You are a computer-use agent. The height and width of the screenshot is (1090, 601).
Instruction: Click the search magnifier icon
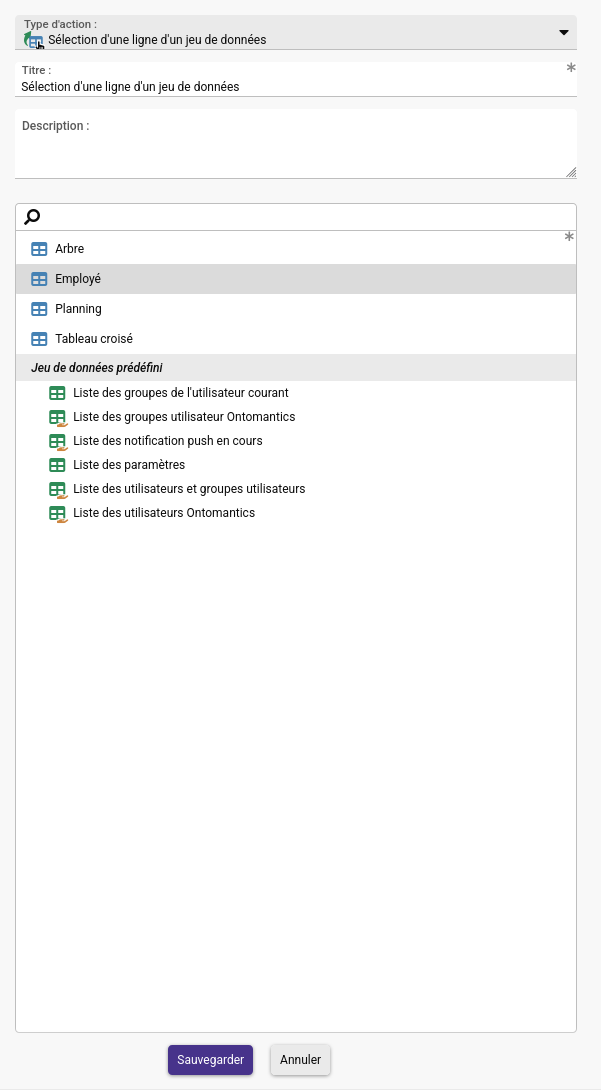(32, 217)
